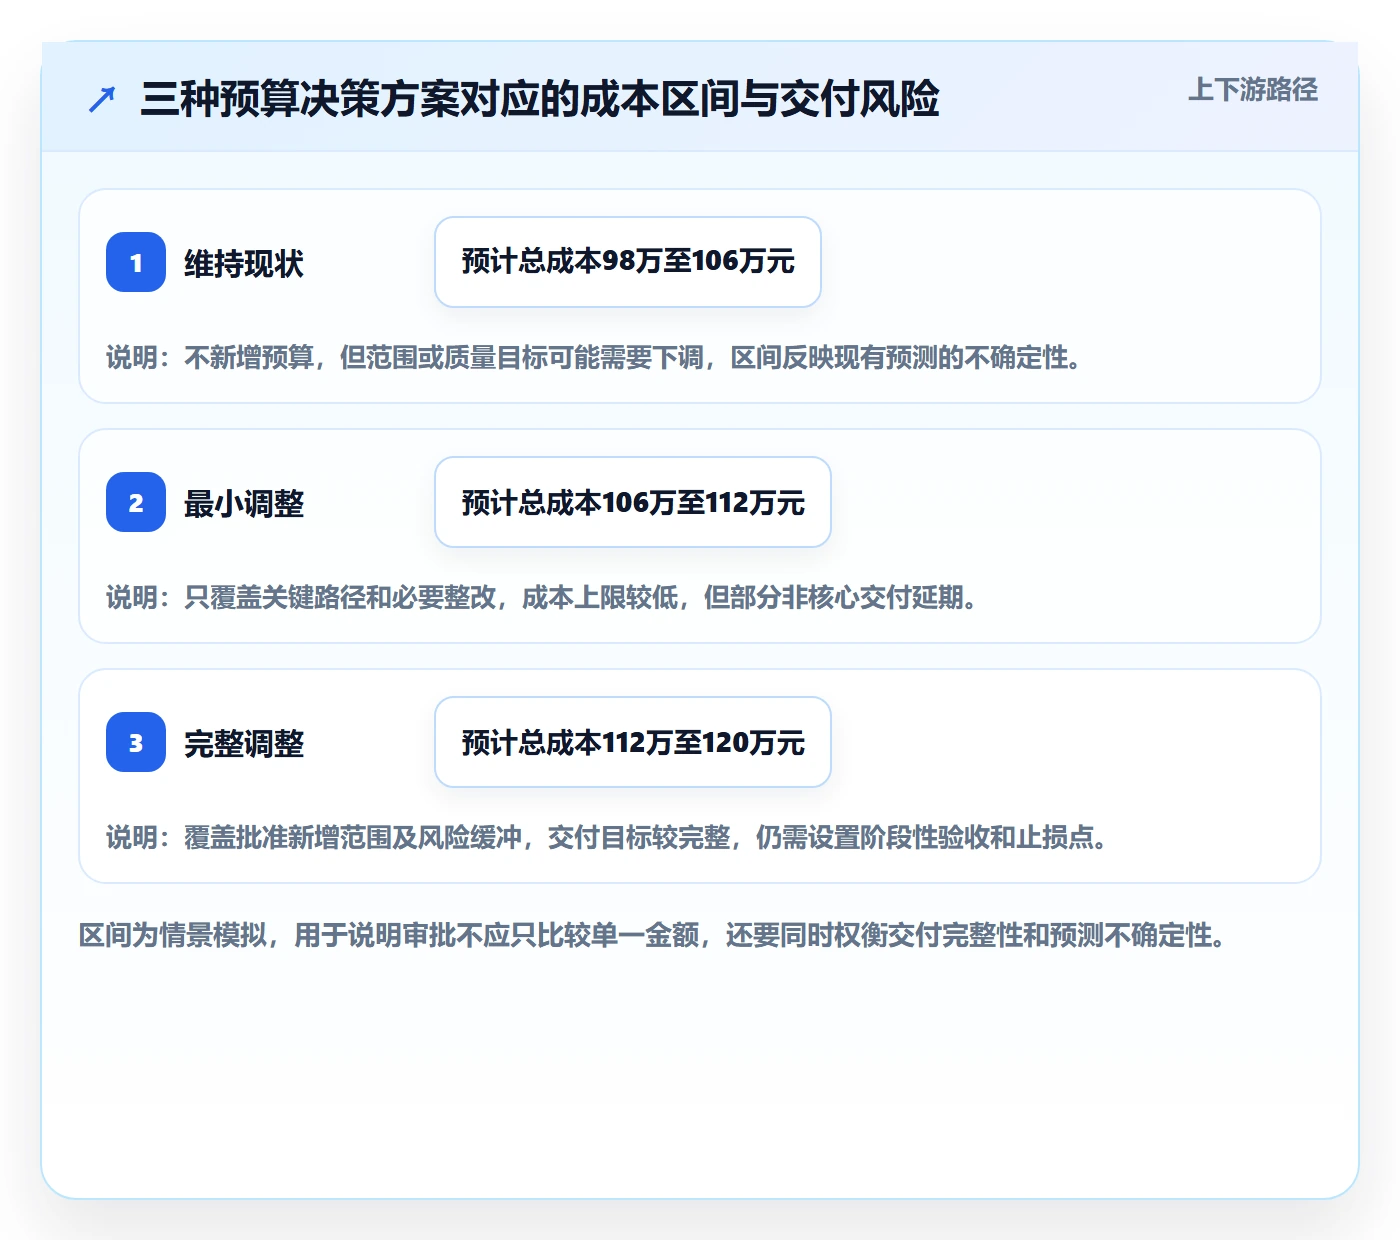This screenshot has width=1400, height=1240.
Task: Click the number 1 badge for 维持现状
Action: pyautogui.click(x=136, y=262)
